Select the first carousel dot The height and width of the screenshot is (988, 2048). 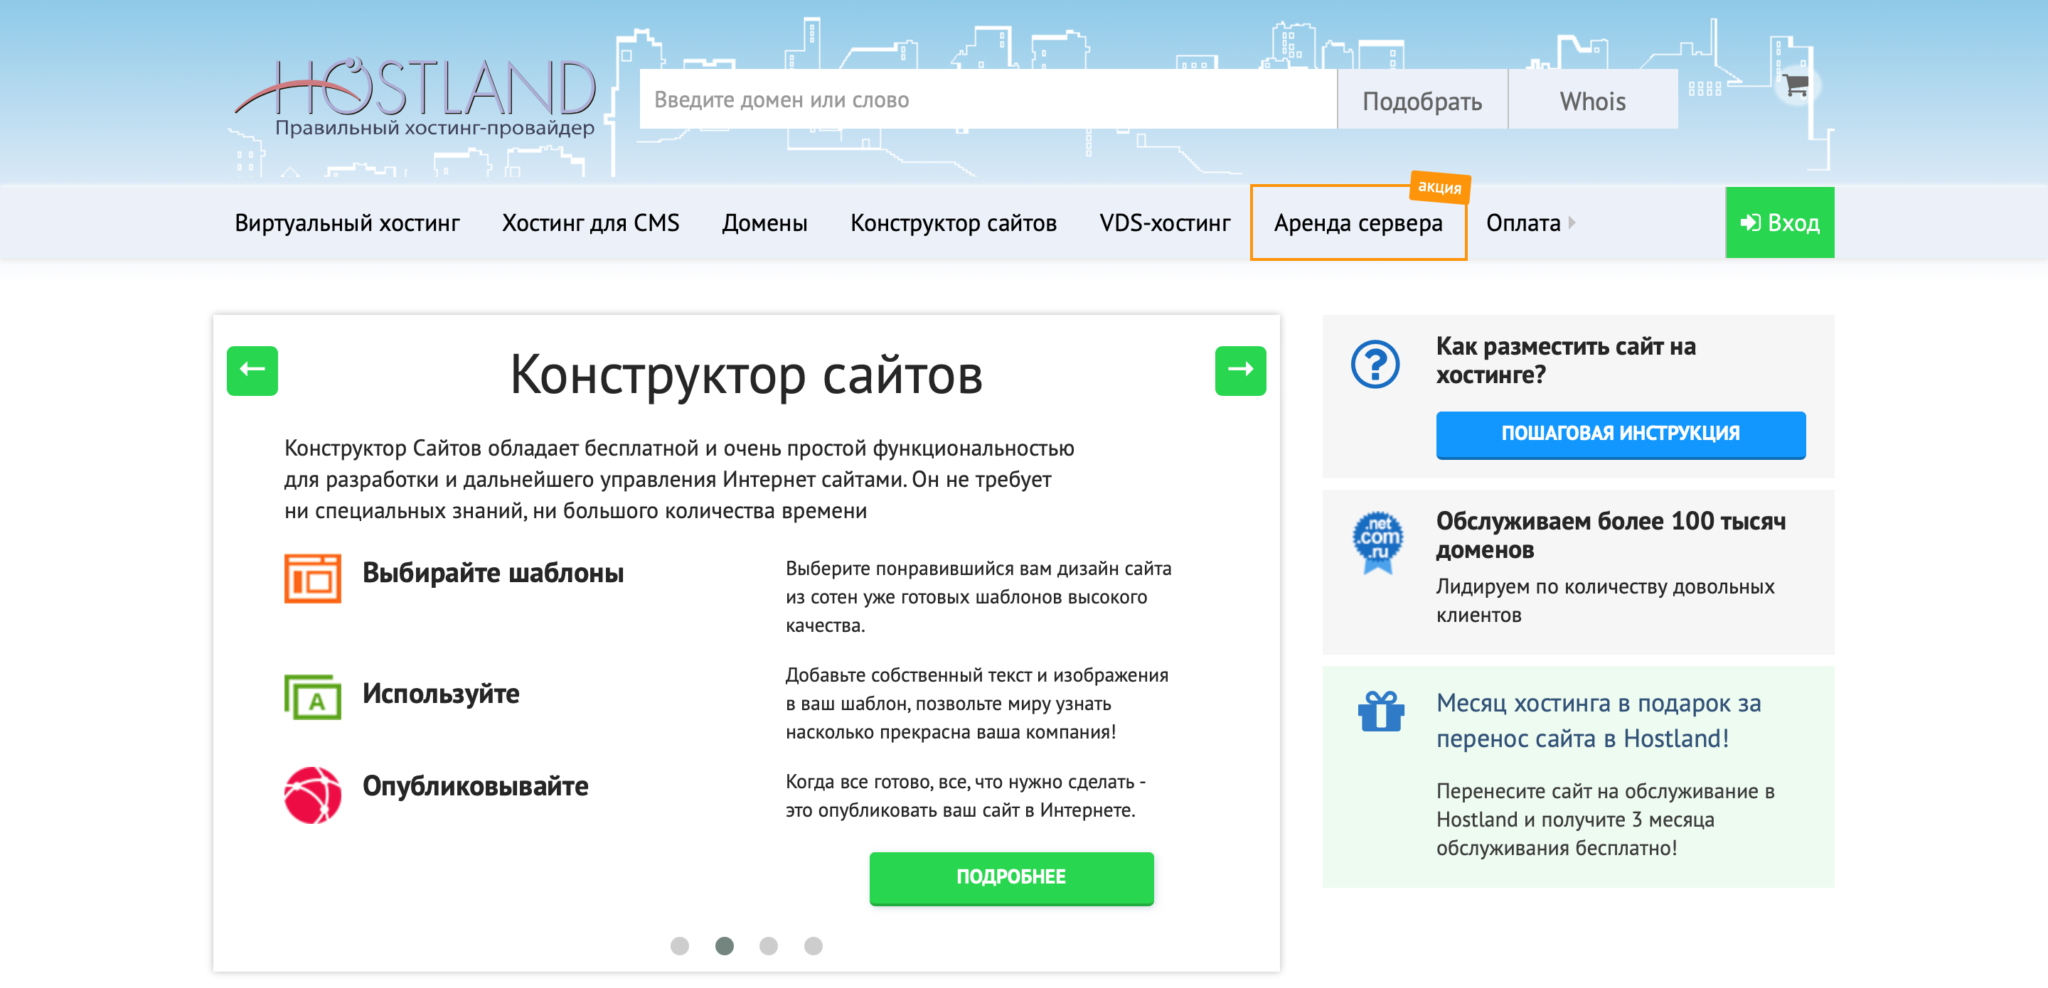(680, 946)
